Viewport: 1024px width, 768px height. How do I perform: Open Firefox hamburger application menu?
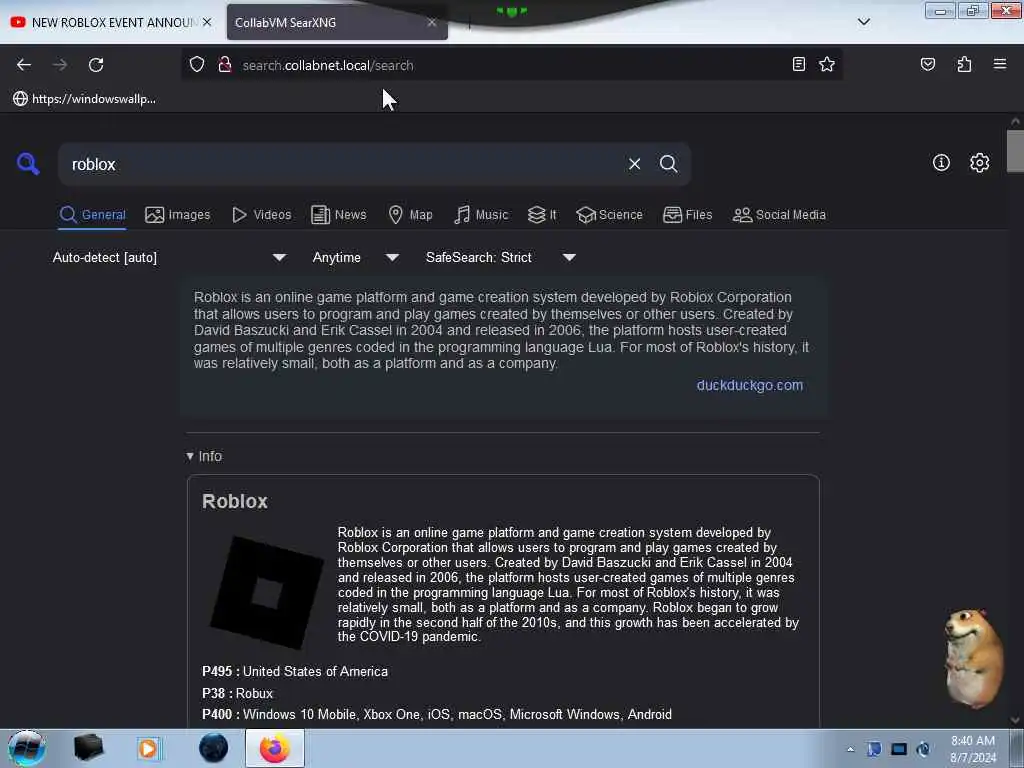[x=999, y=64]
